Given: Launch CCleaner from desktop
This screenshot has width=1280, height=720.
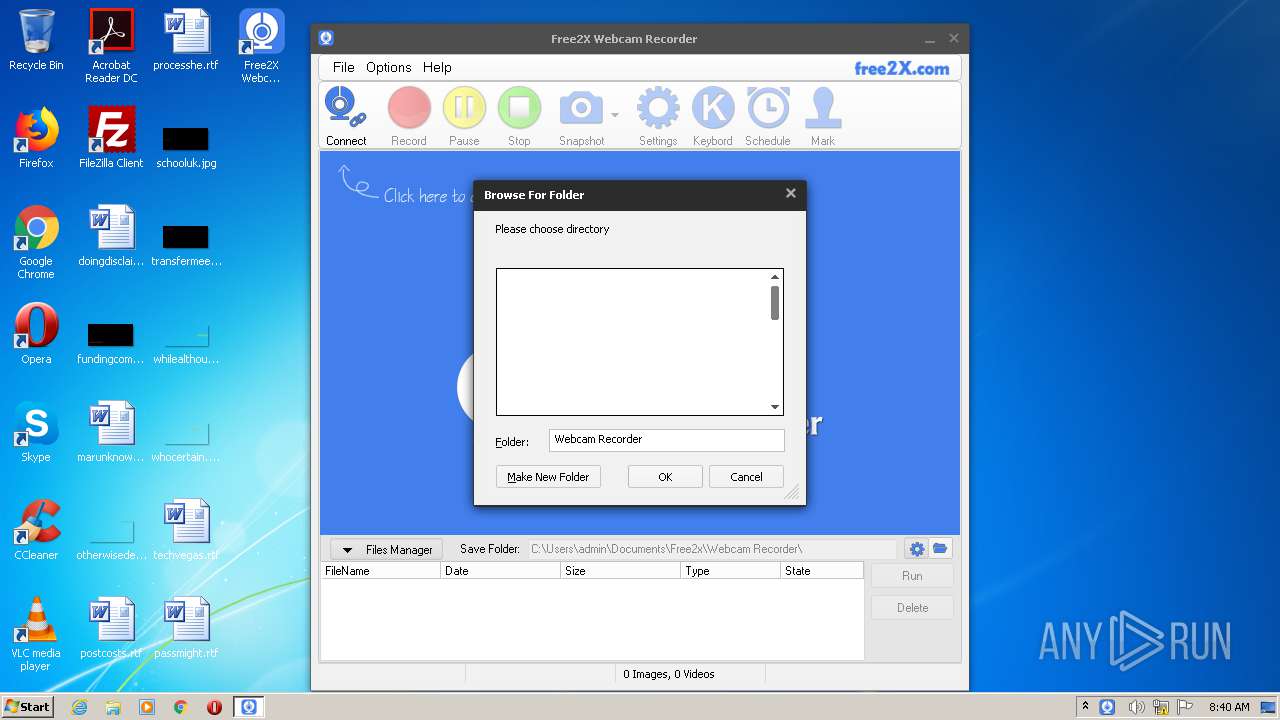Looking at the screenshot, I should pyautogui.click(x=36, y=530).
